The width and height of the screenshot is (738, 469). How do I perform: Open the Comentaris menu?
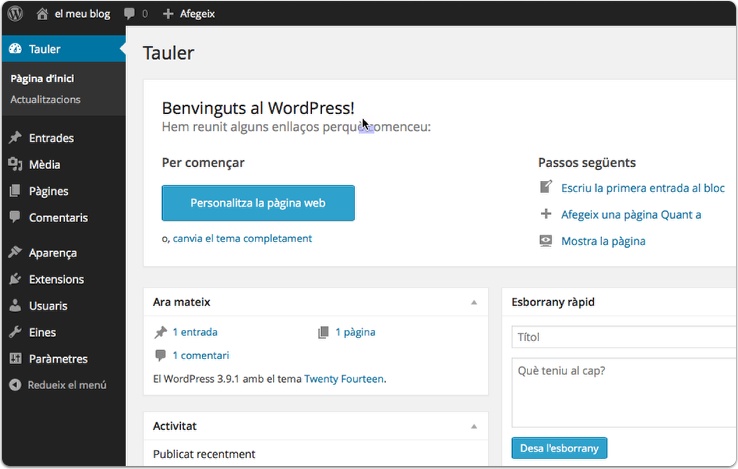(64, 217)
